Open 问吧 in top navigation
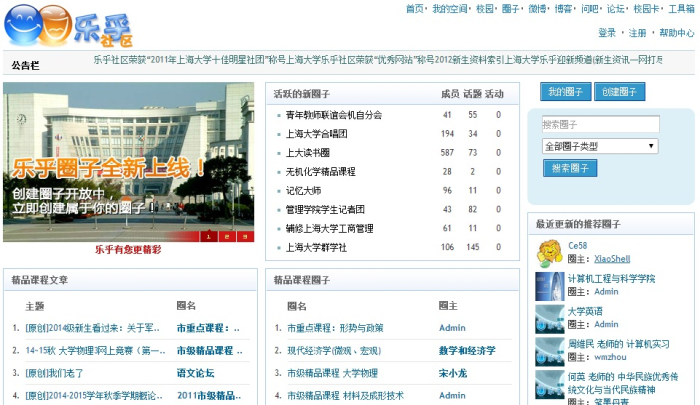Viewport: 700px width, 405px height. (x=590, y=8)
